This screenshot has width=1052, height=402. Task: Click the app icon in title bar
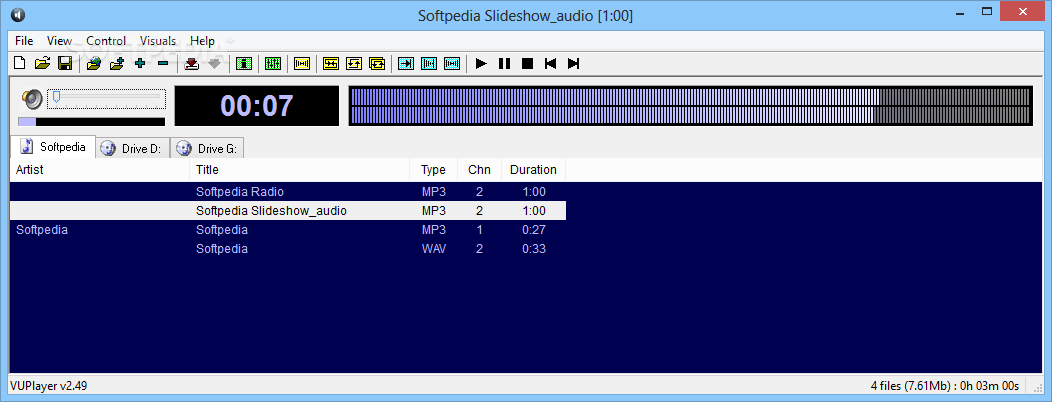pos(17,15)
